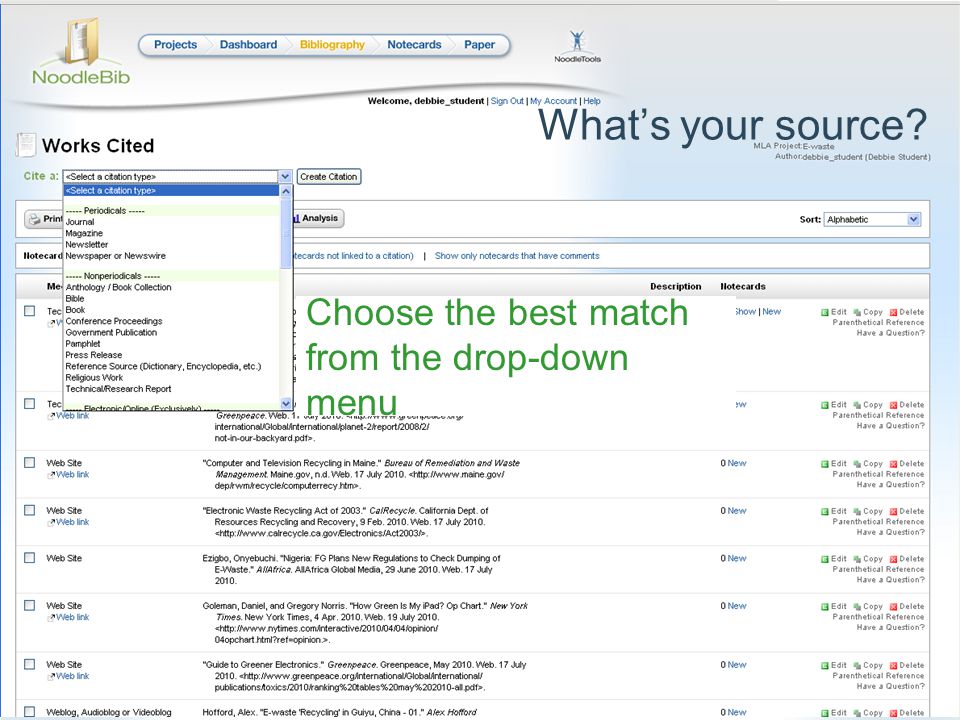Image resolution: width=960 pixels, height=720 pixels.
Task: Click the citation list scroll-up arrow
Action: (286, 191)
